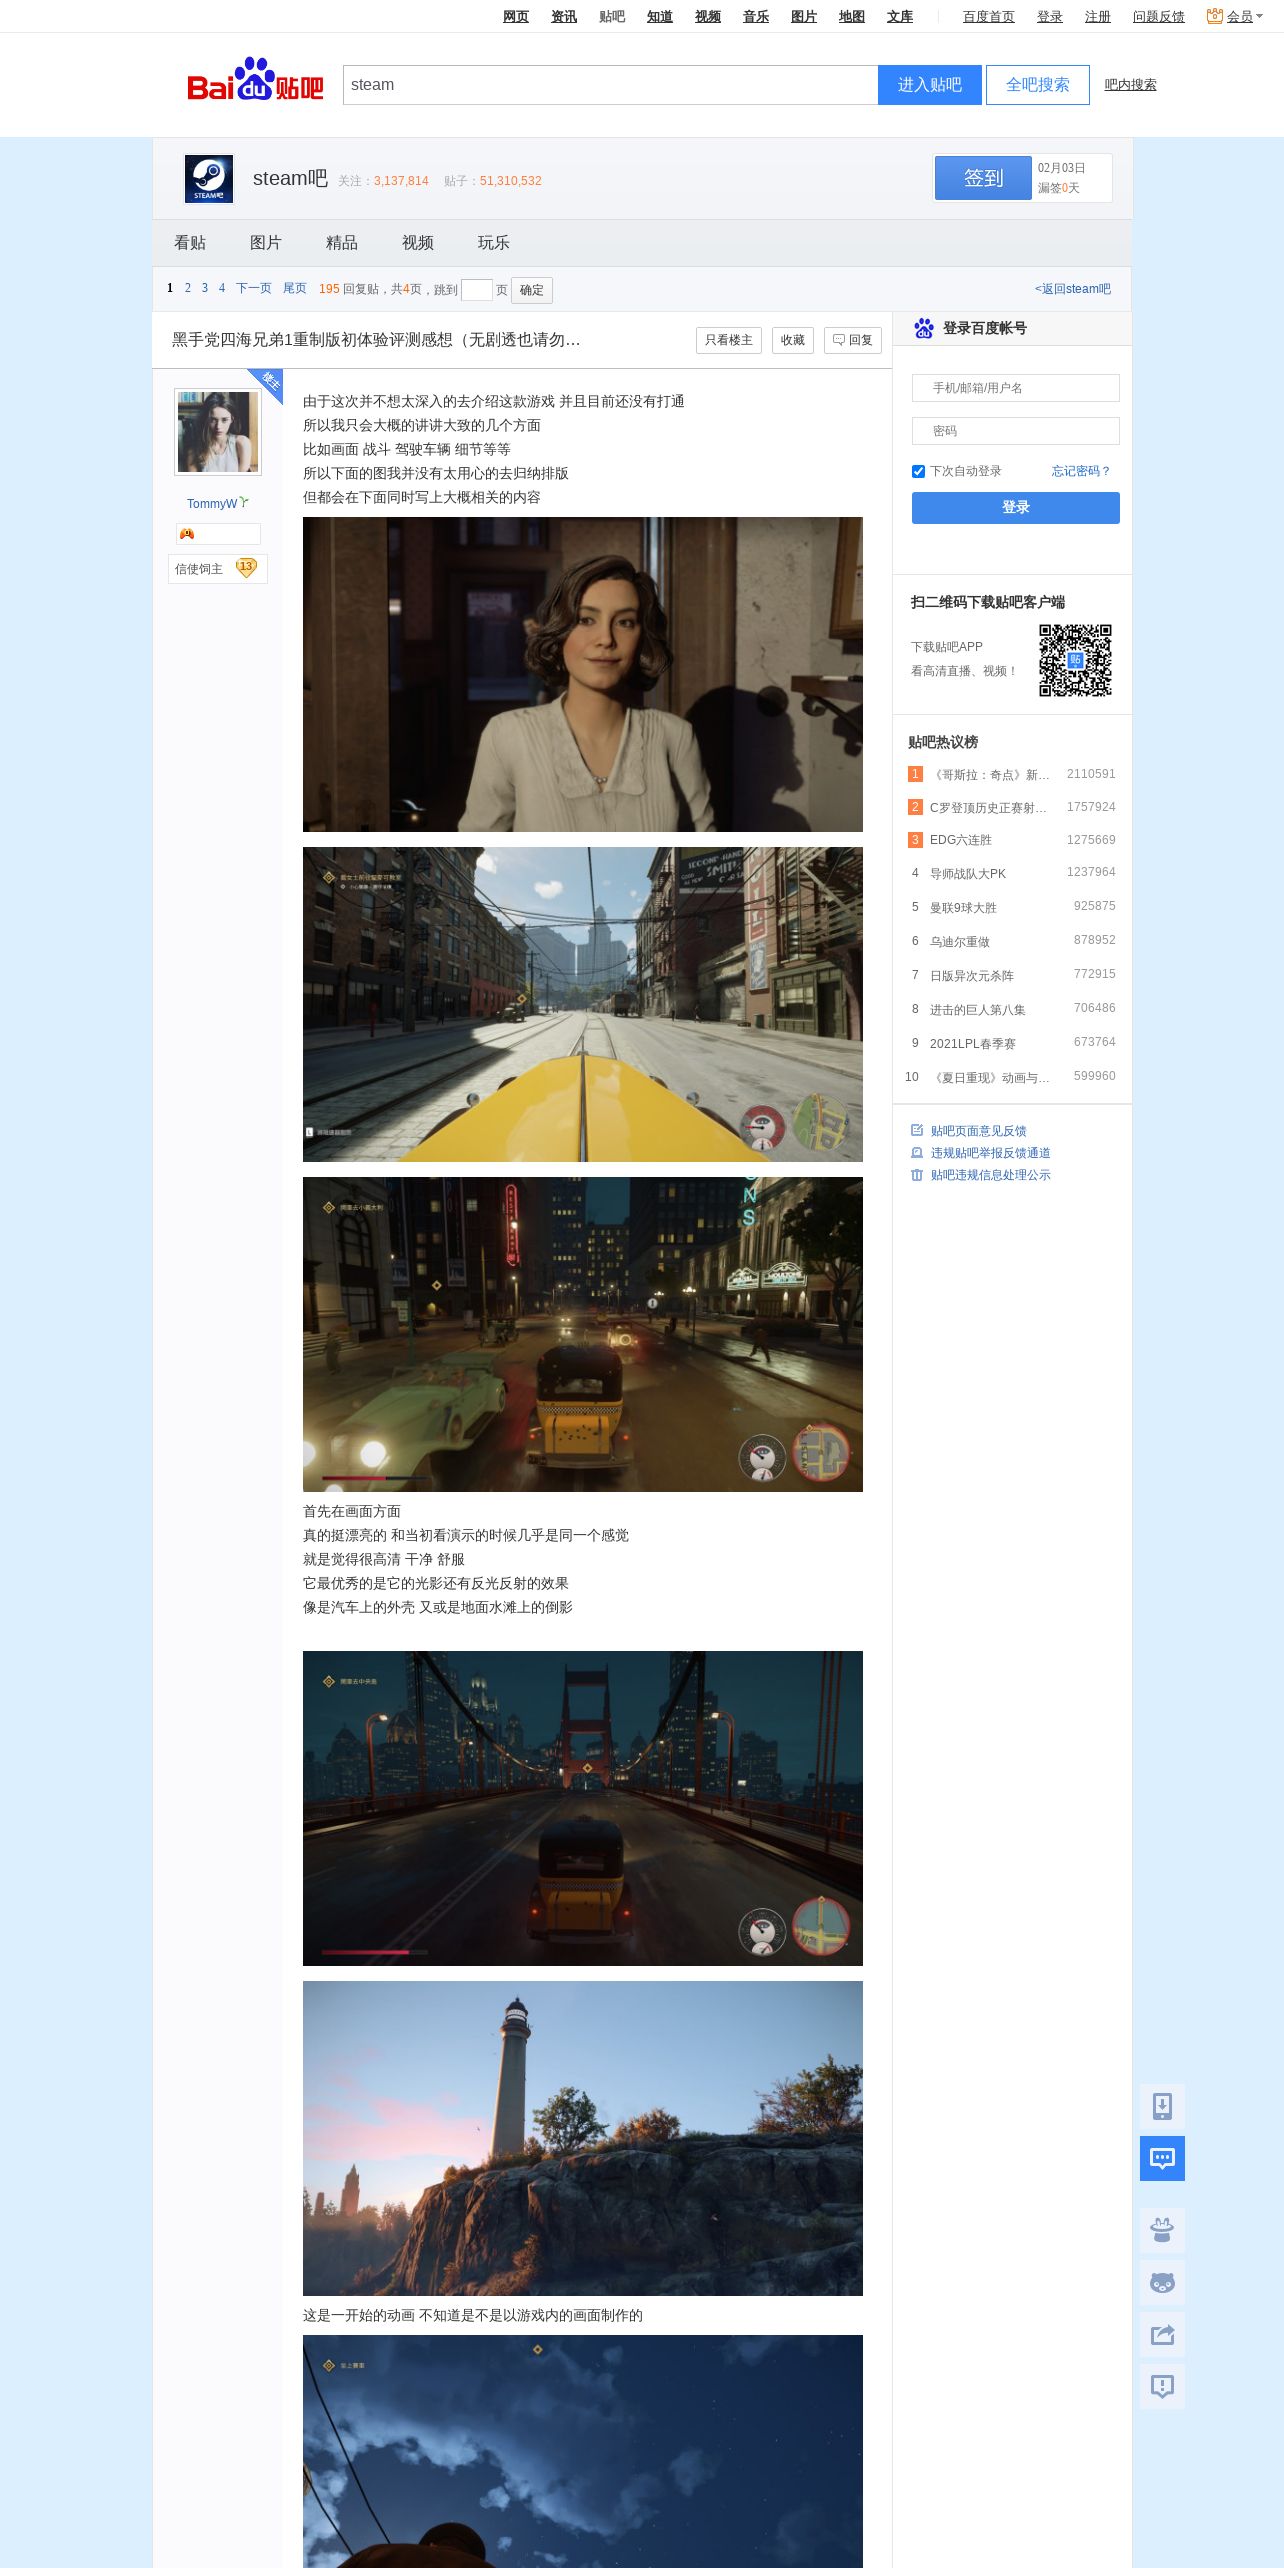Click the blue 登录 submit button
Viewport: 1284px width, 2568px height.
pos(1016,507)
